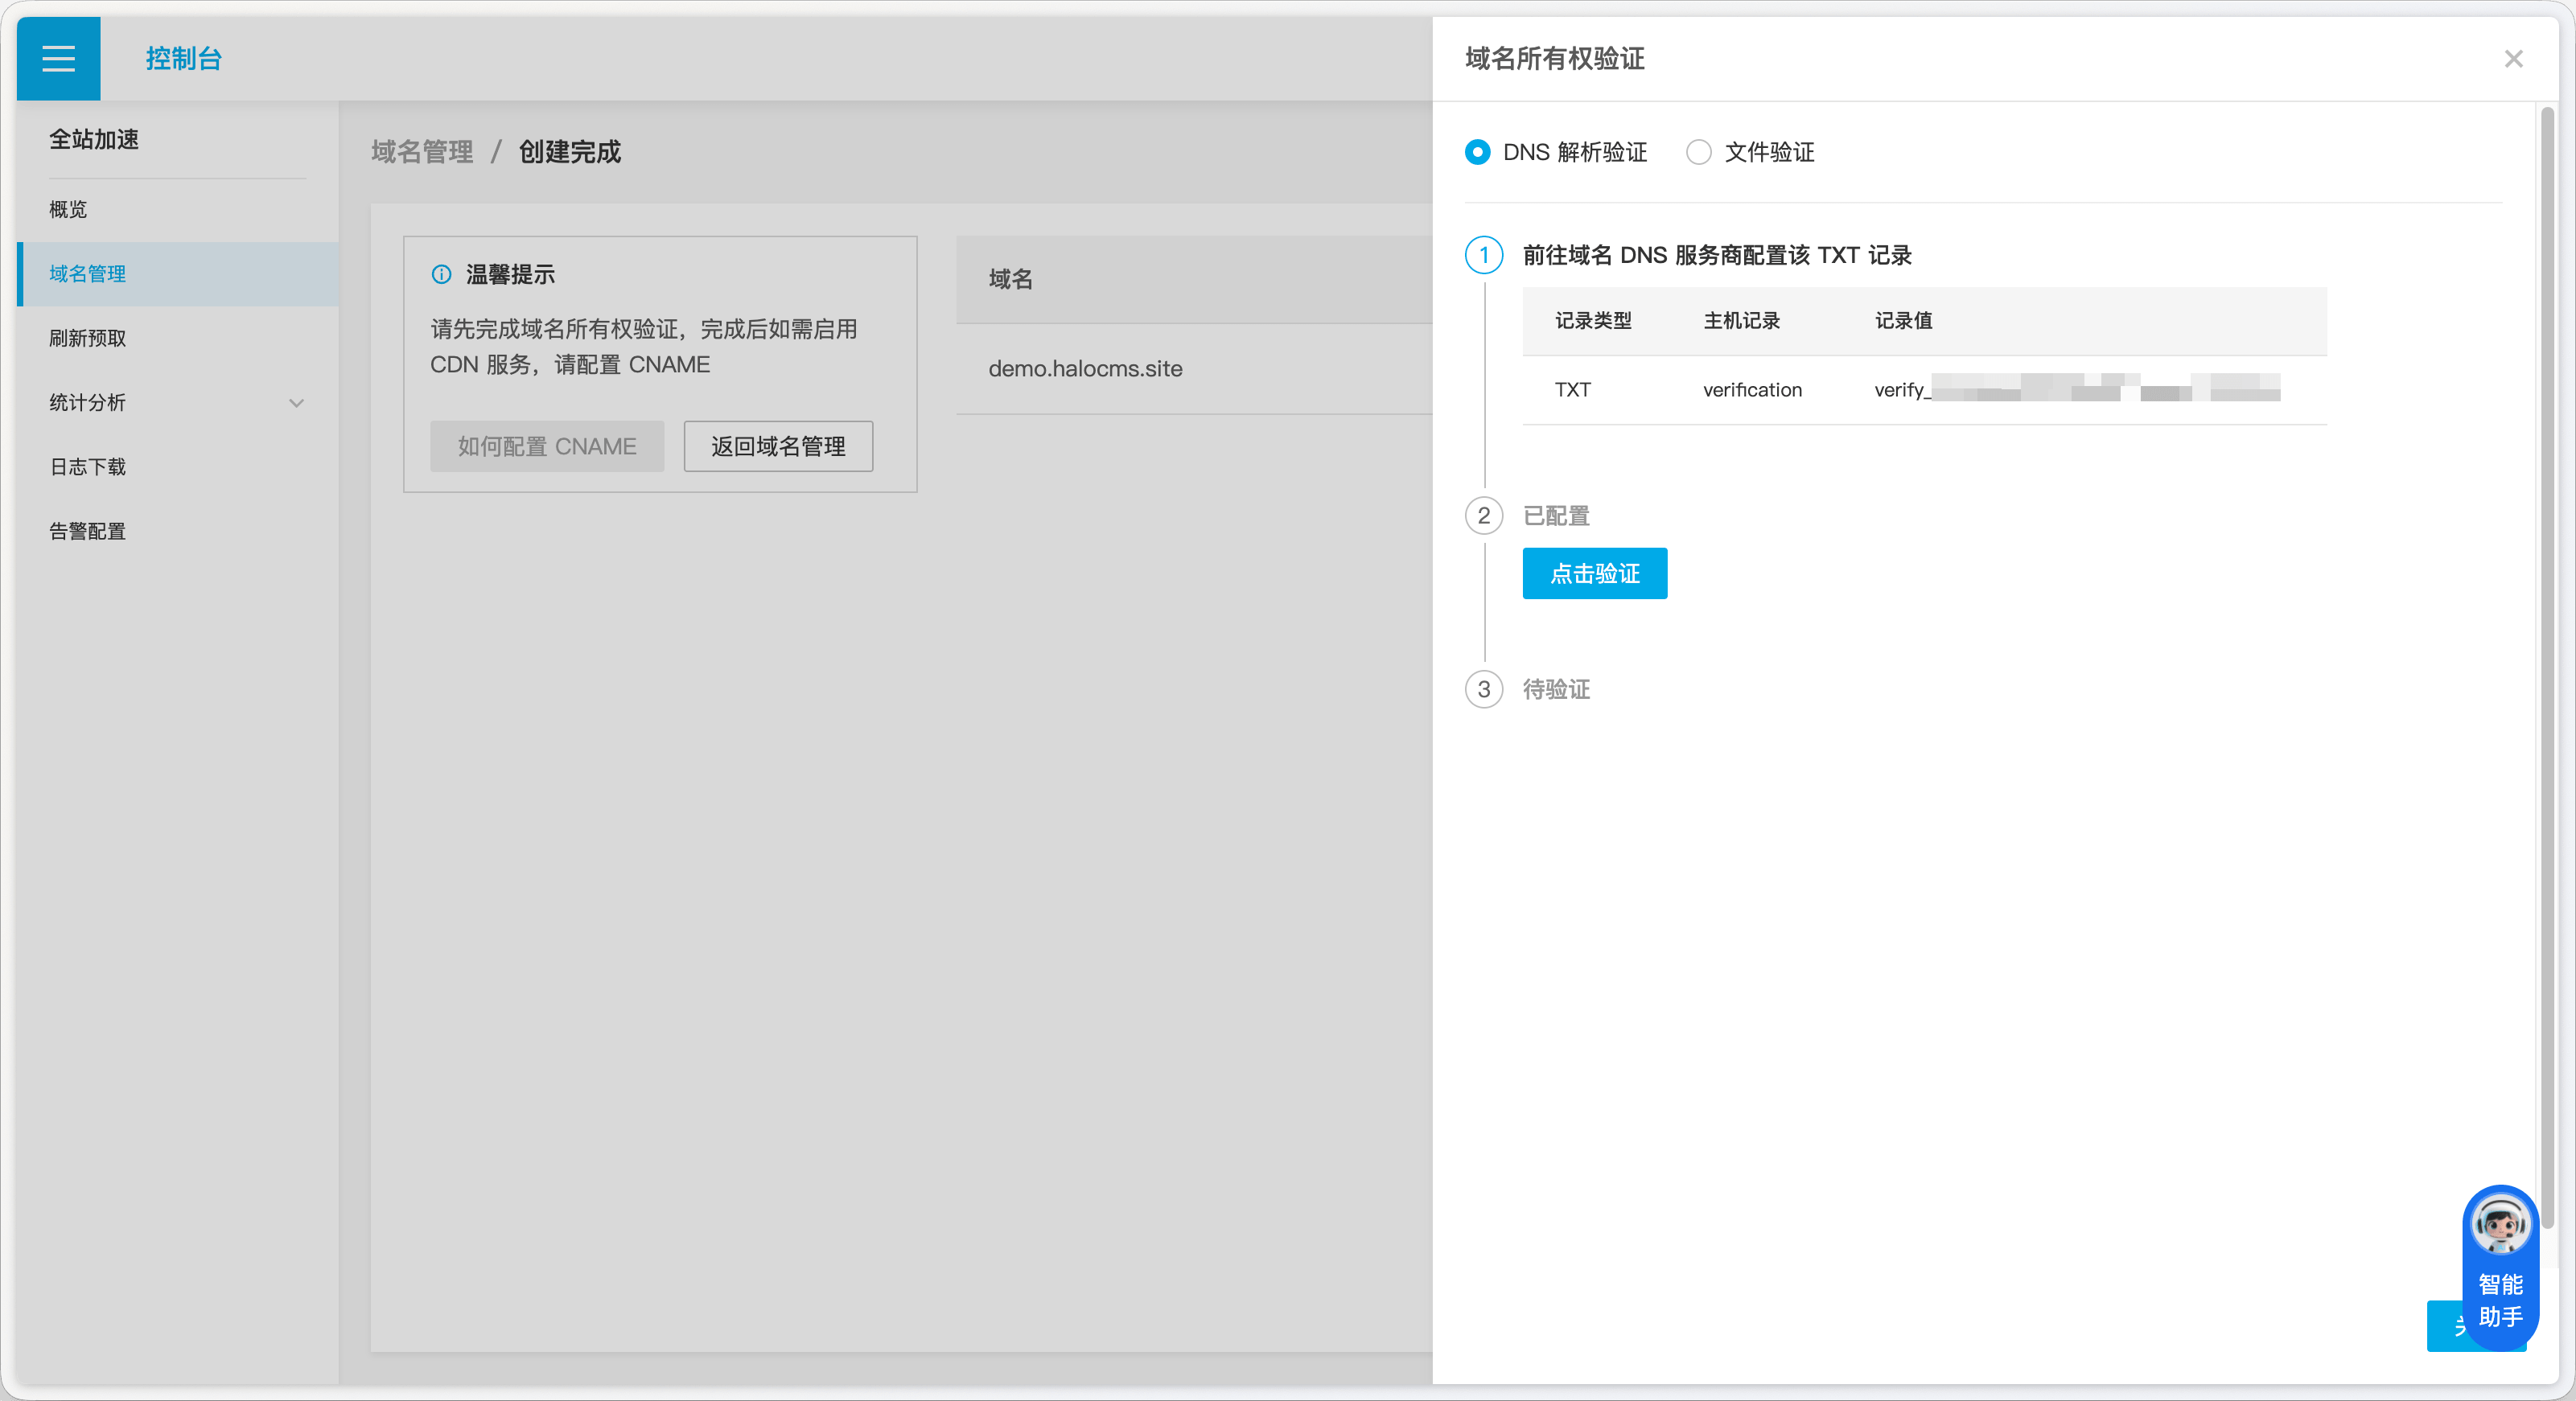Click 如何配置 CNAME button
Image resolution: width=2576 pixels, height=1401 pixels.
pyautogui.click(x=547, y=446)
